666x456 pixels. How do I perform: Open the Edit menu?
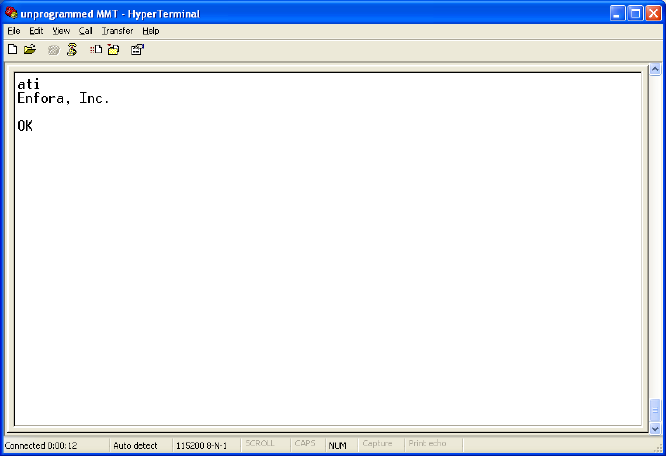(36, 31)
